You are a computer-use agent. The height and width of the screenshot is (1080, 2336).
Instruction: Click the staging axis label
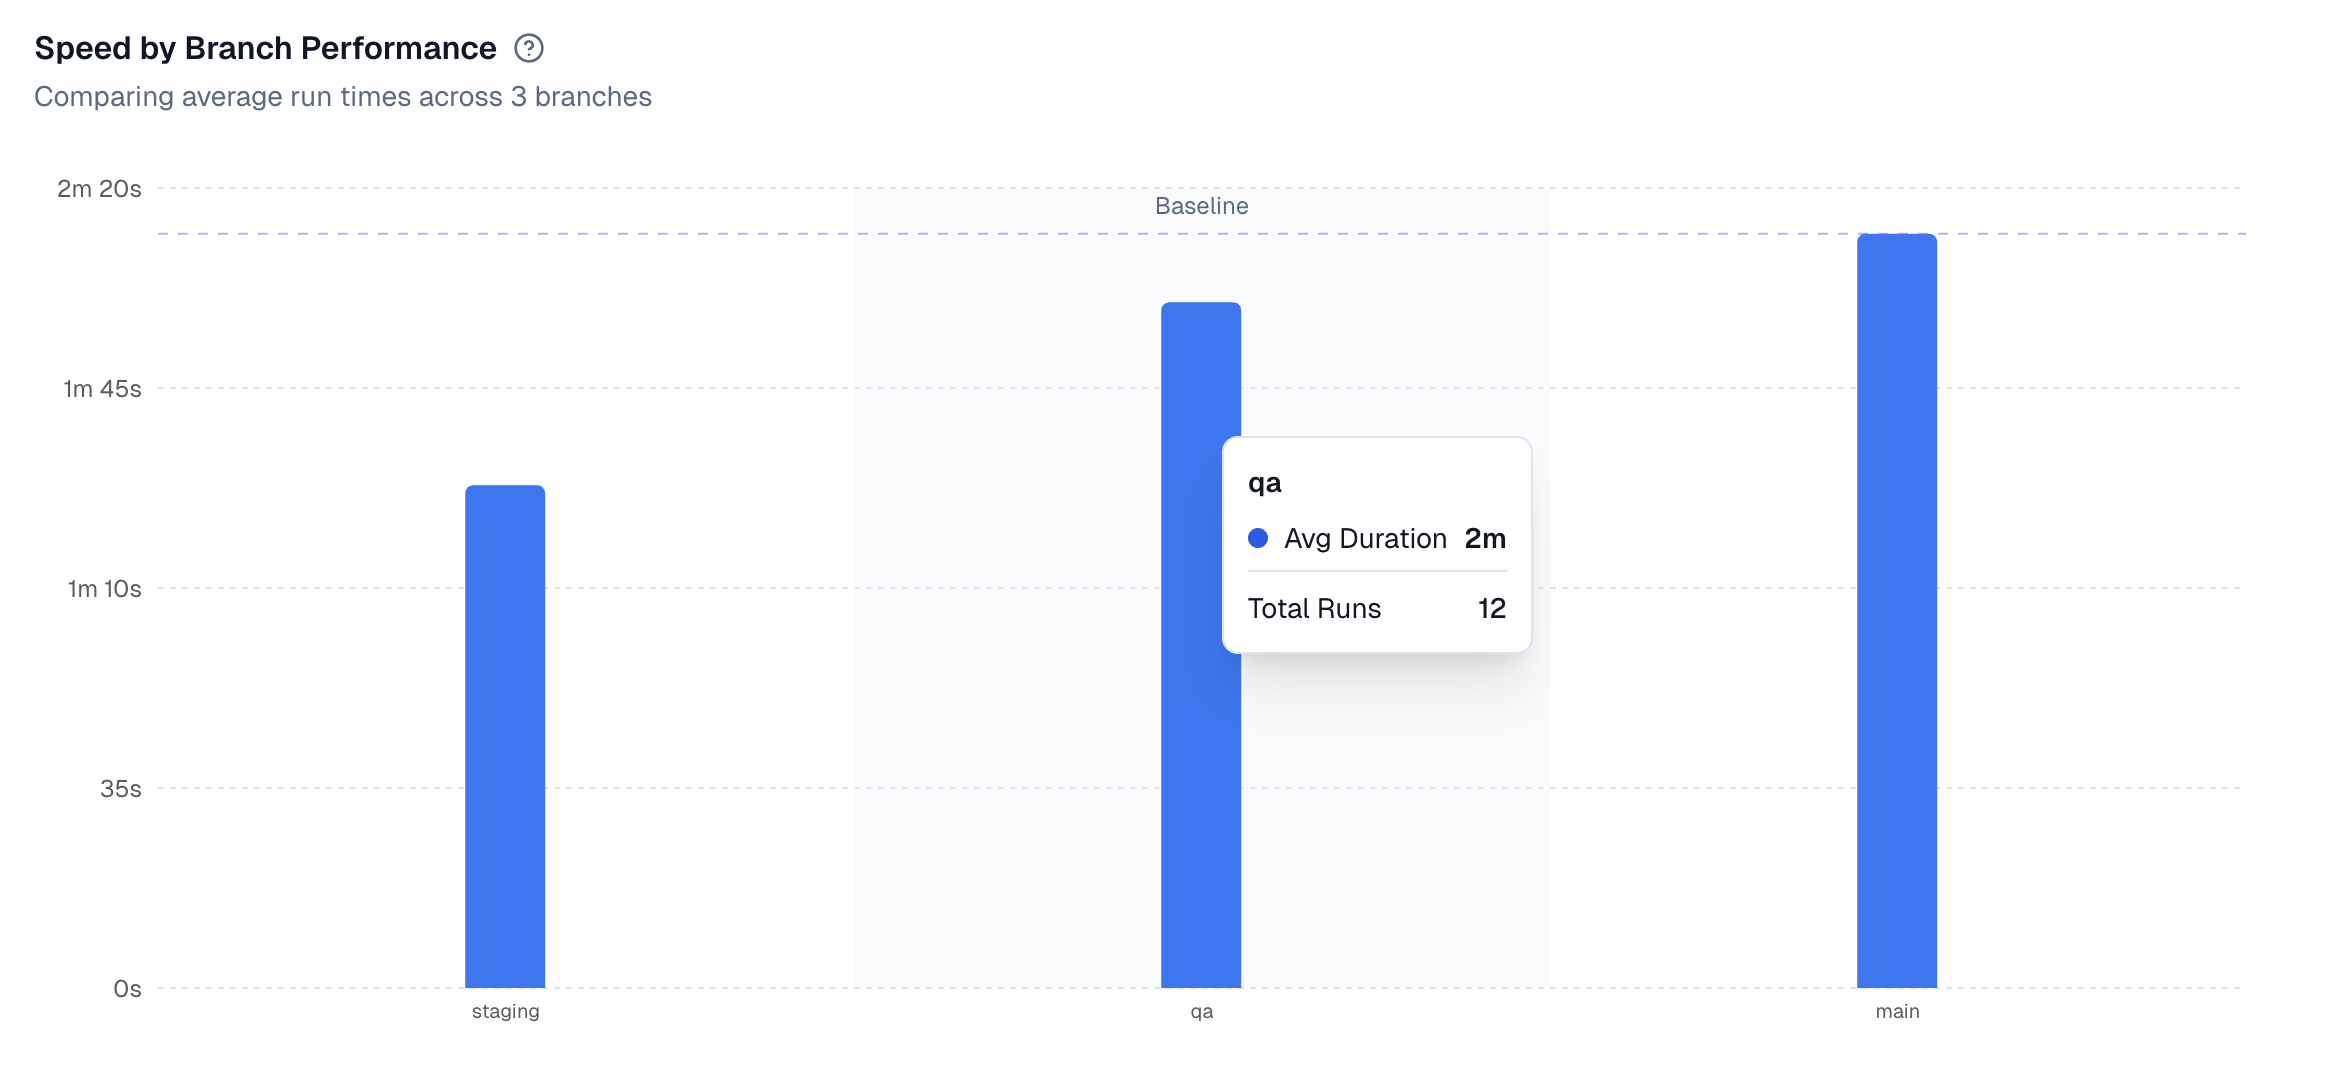pos(506,1011)
